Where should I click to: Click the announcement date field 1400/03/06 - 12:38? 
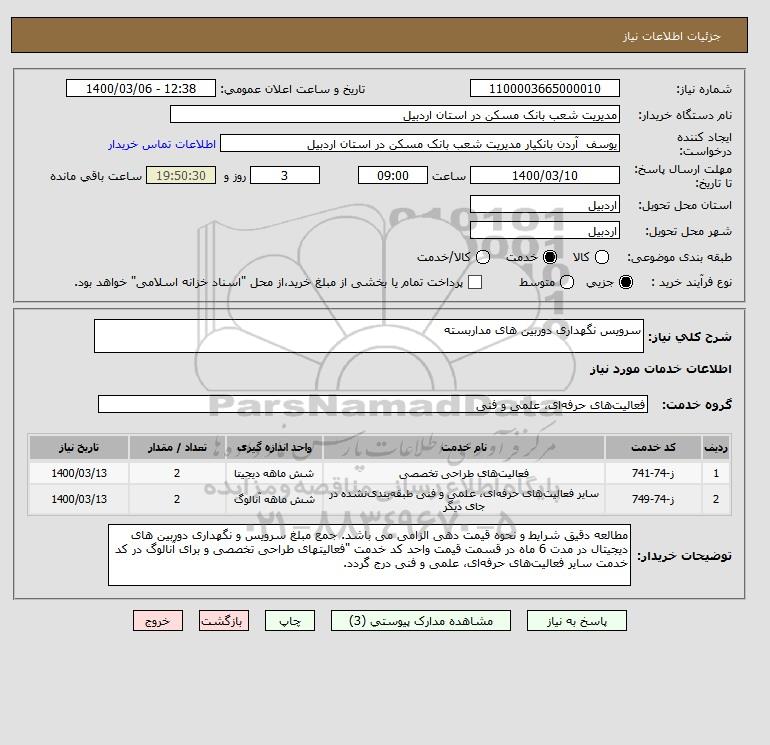click(141, 88)
